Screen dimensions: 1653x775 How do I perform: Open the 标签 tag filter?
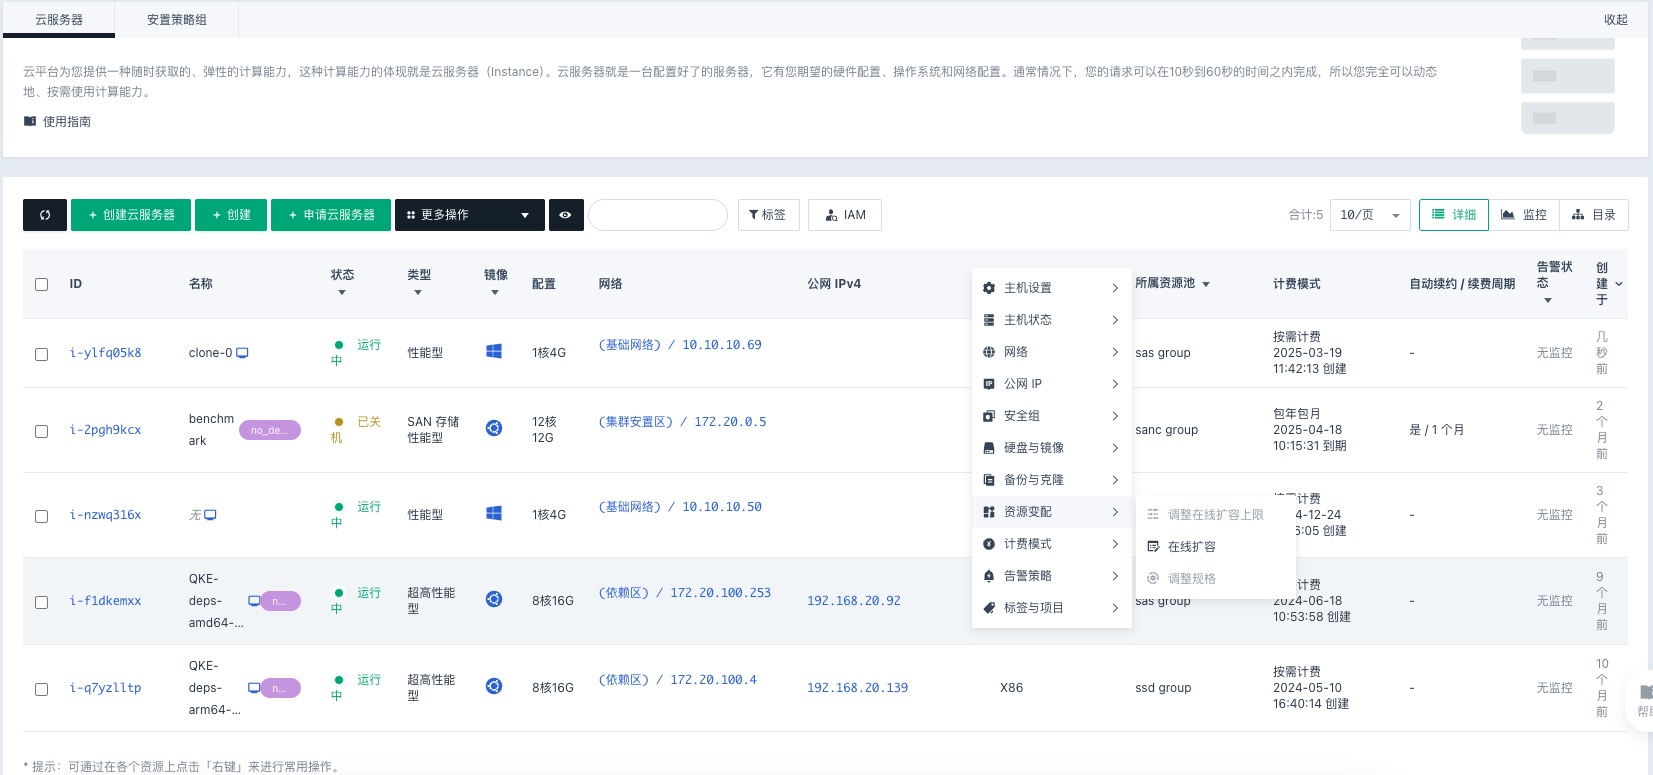click(768, 215)
